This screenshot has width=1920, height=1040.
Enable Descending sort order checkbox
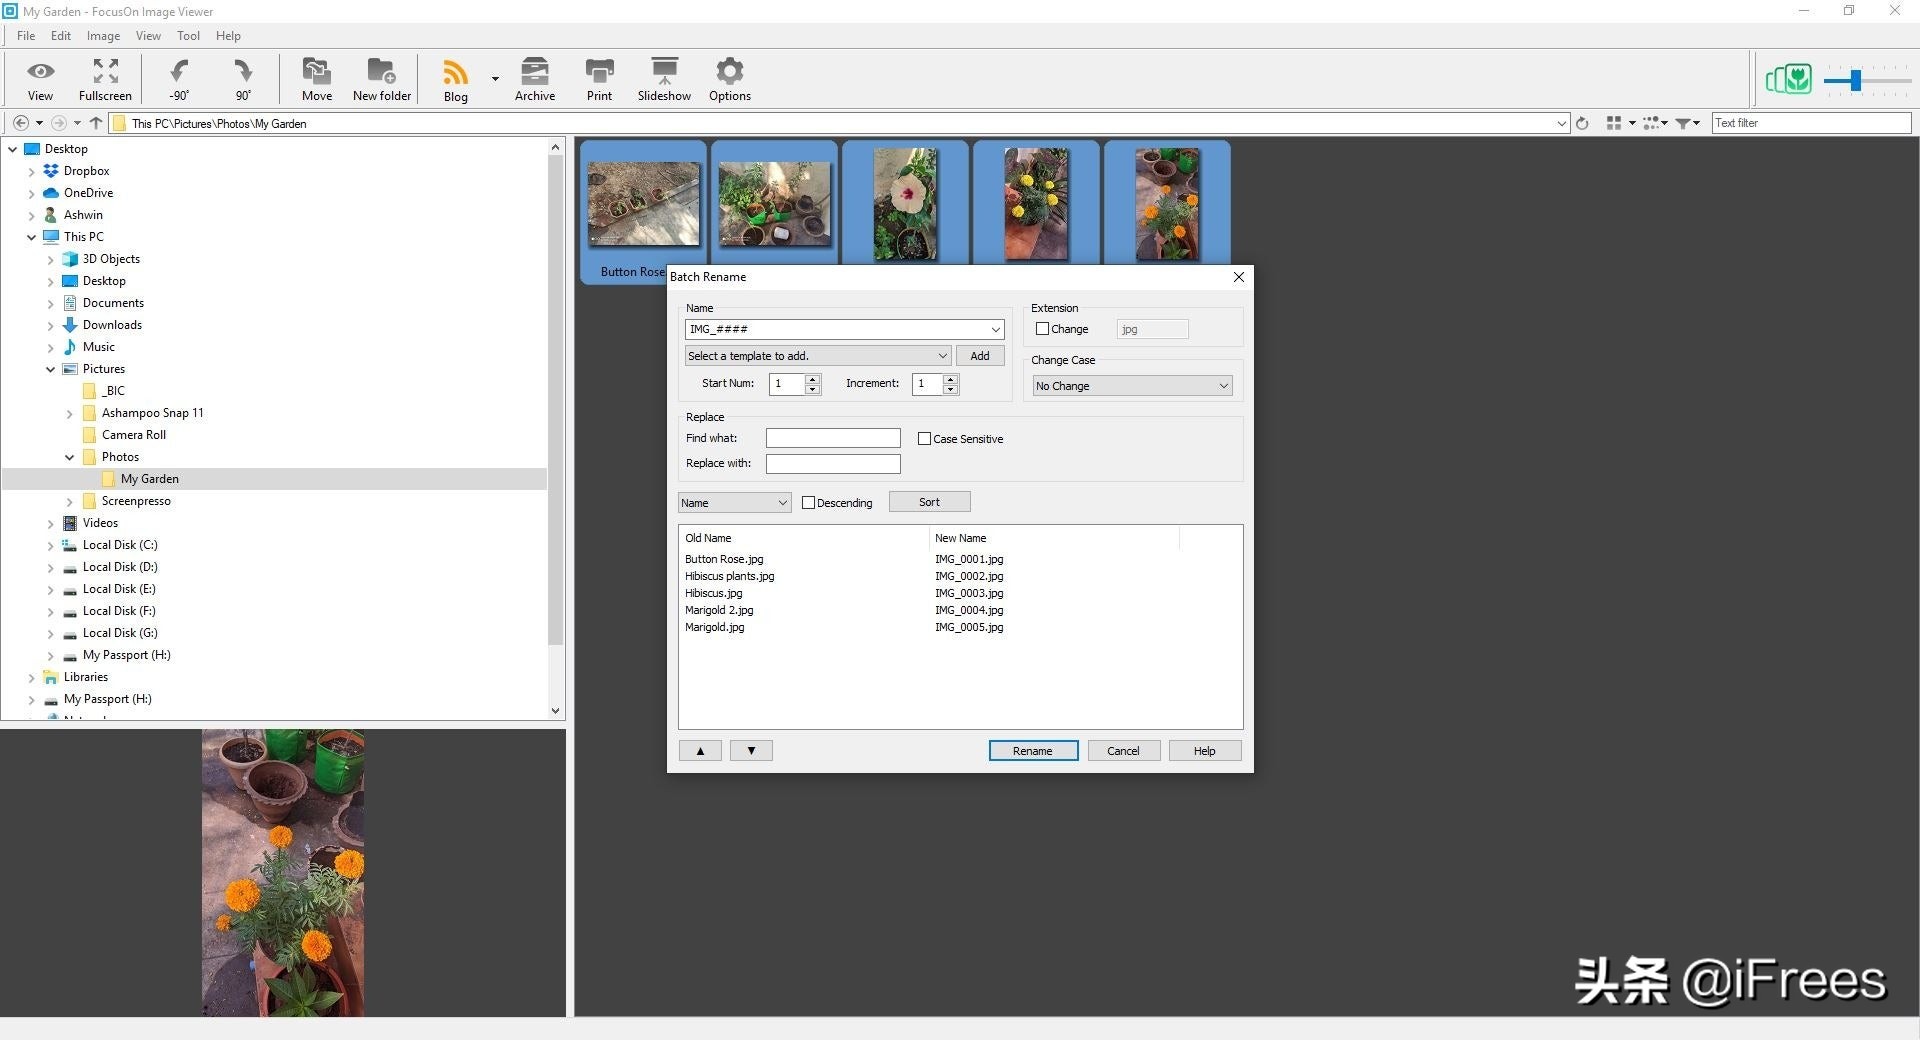(x=808, y=503)
